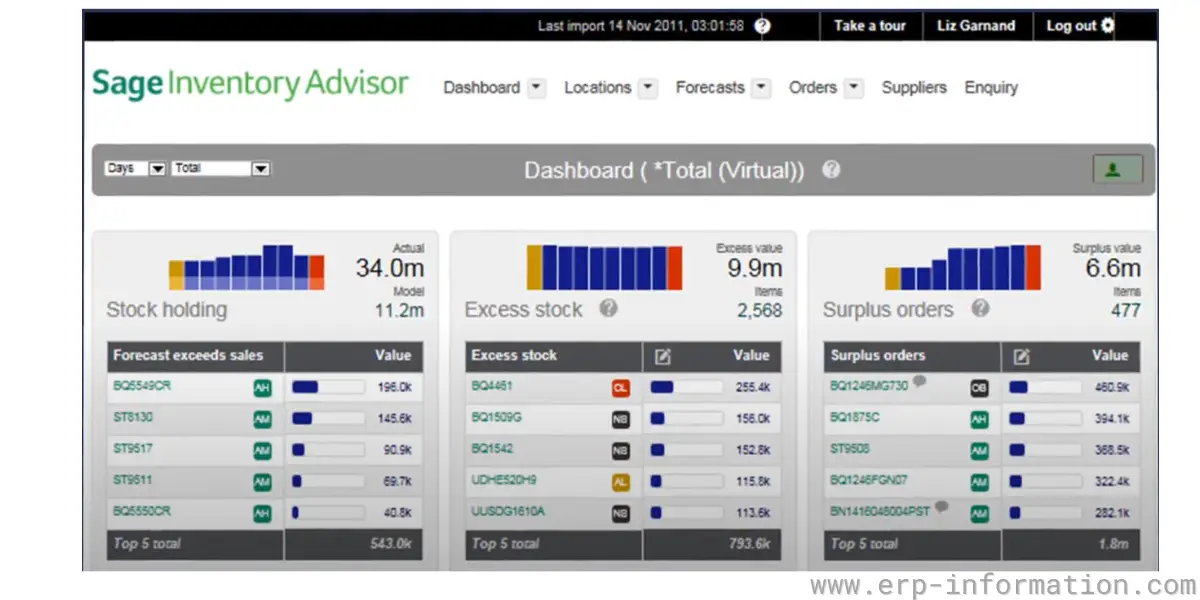Click Take a tour
Screen dimensions: 1200x600
click(870, 26)
